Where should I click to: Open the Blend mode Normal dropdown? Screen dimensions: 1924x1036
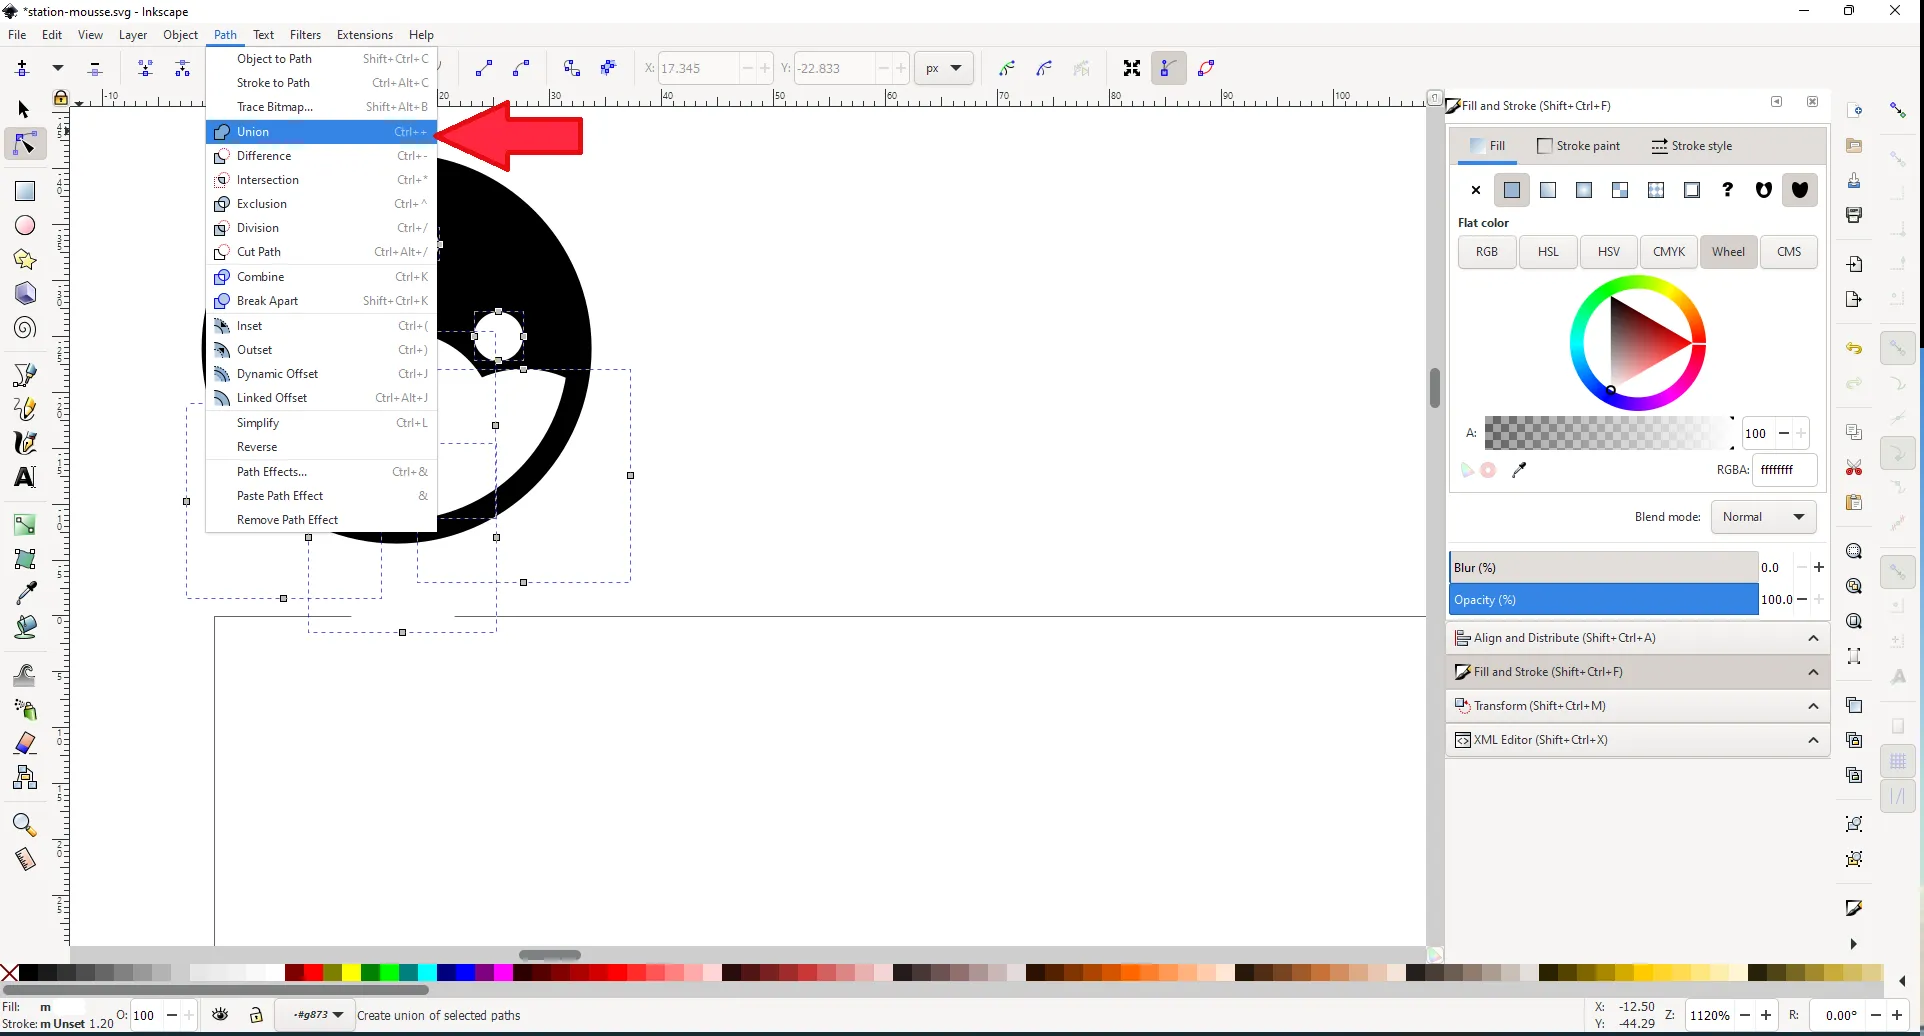pyautogui.click(x=1763, y=517)
